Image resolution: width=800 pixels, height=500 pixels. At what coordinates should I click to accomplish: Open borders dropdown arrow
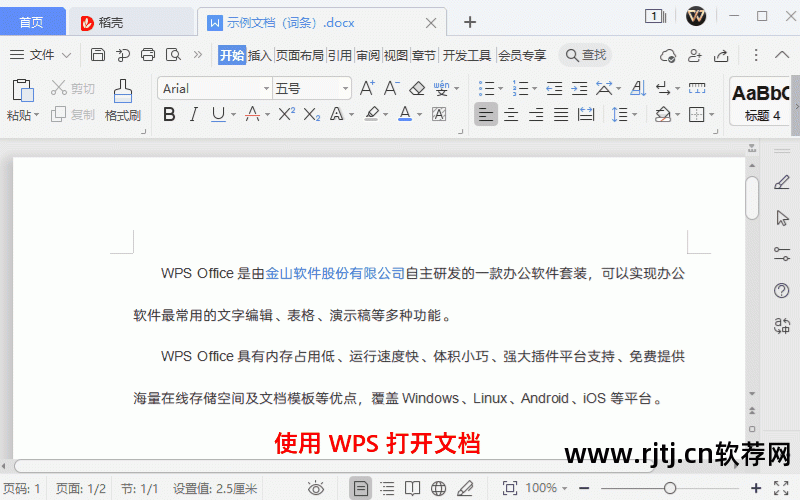(x=712, y=114)
